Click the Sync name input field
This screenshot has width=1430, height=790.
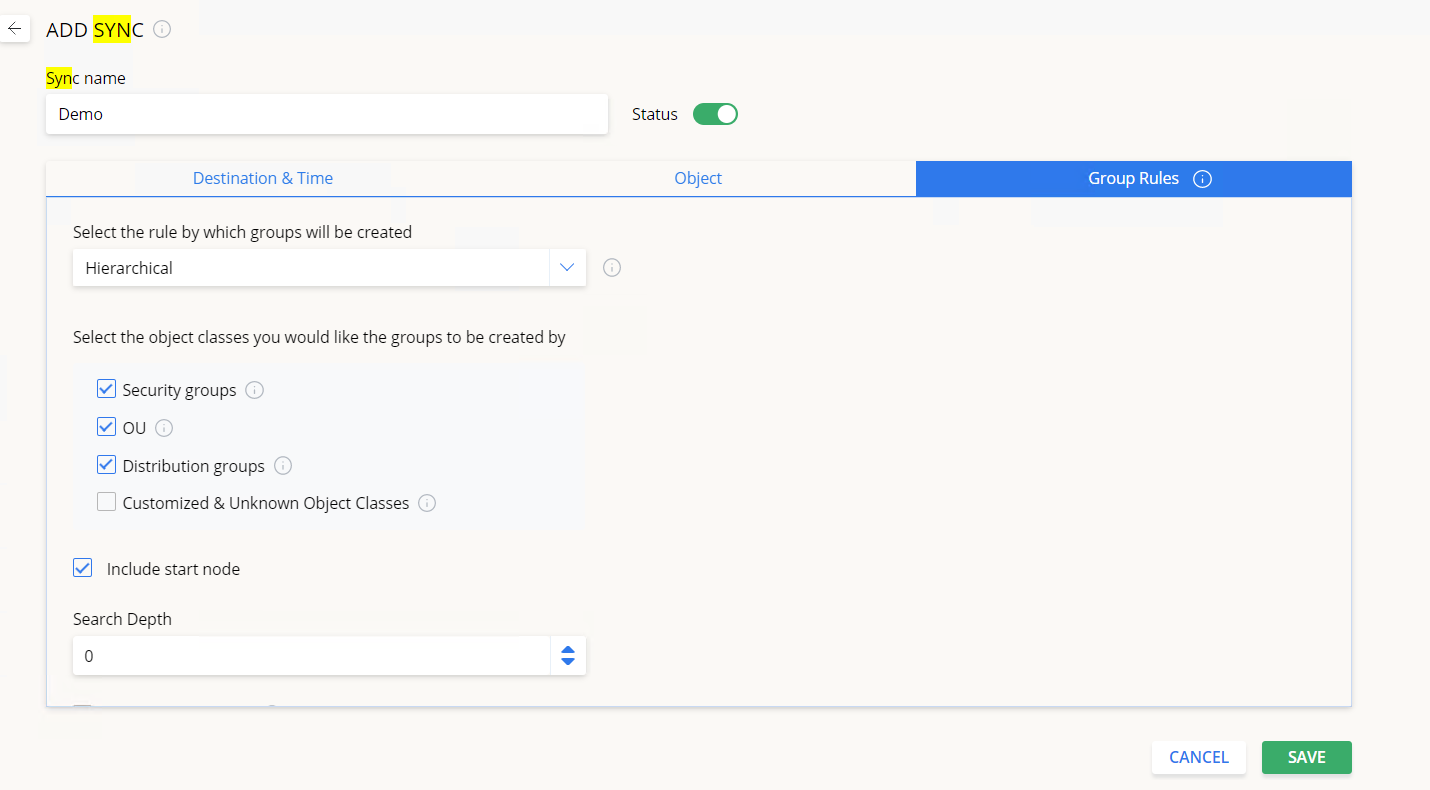[x=326, y=114]
